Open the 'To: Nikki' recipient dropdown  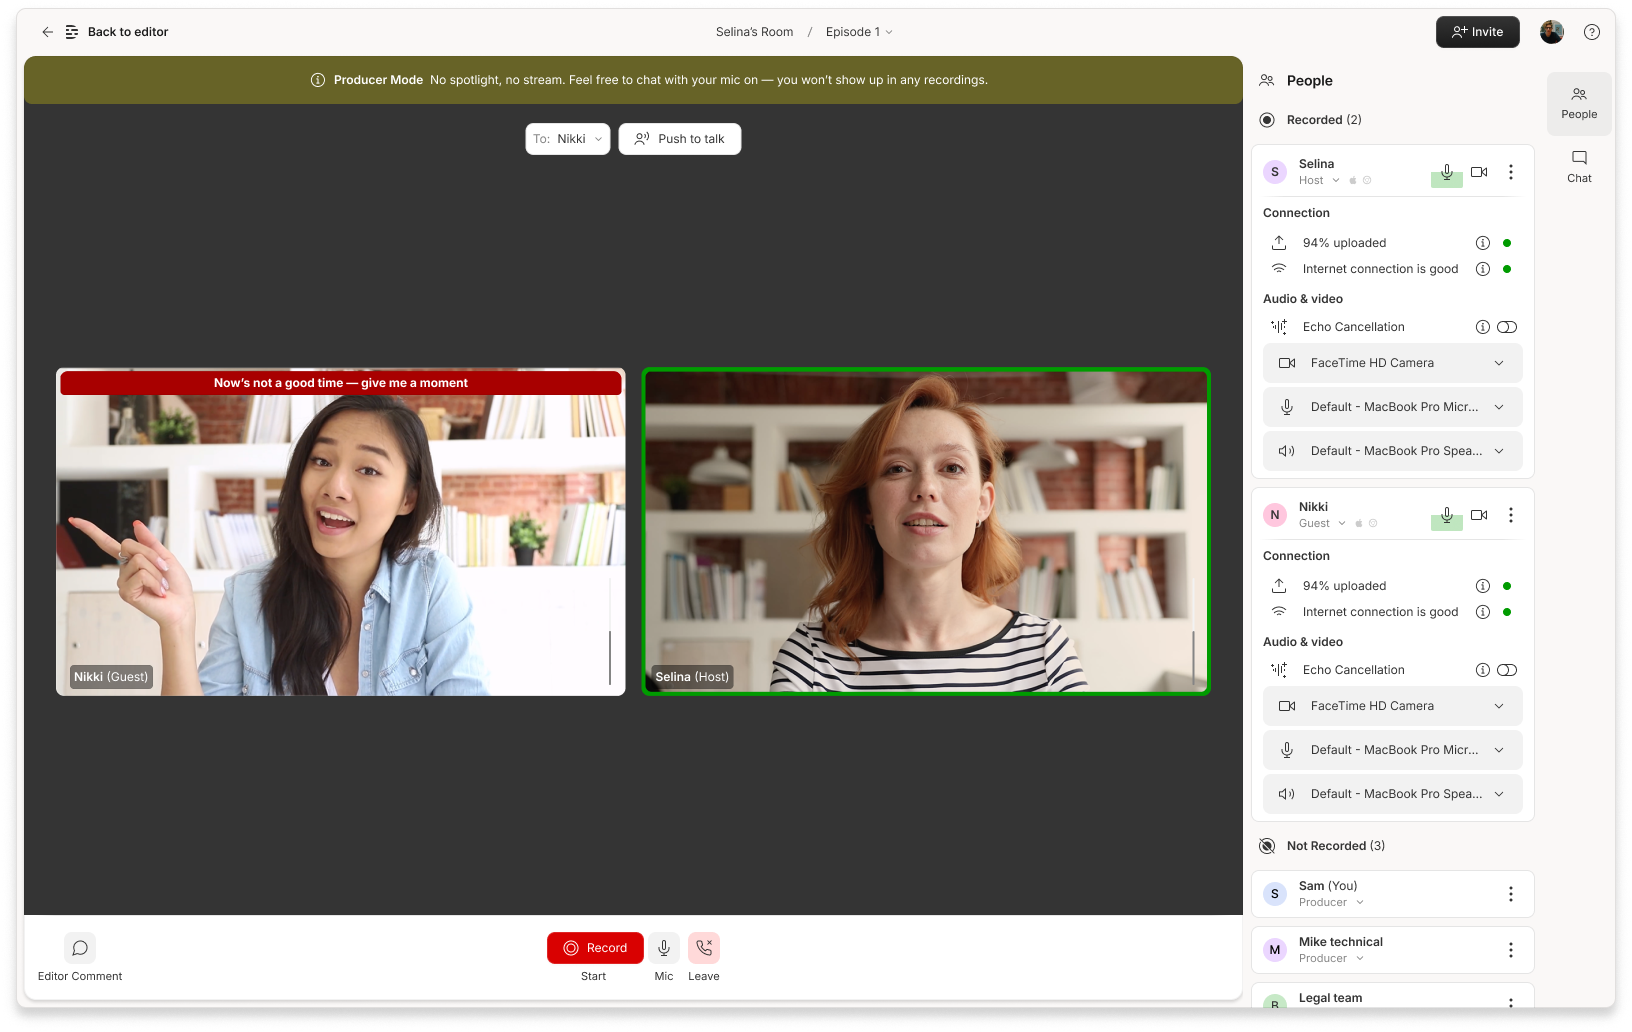567,139
